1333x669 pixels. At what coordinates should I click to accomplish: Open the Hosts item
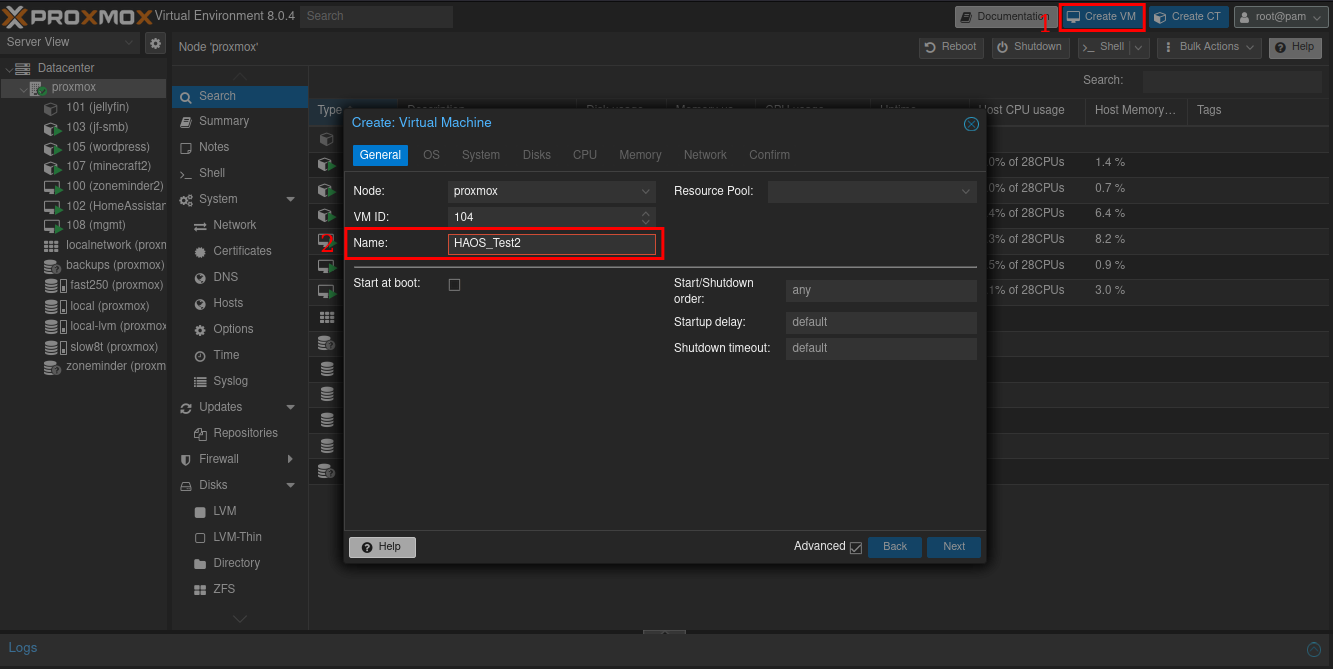pos(239,303)
